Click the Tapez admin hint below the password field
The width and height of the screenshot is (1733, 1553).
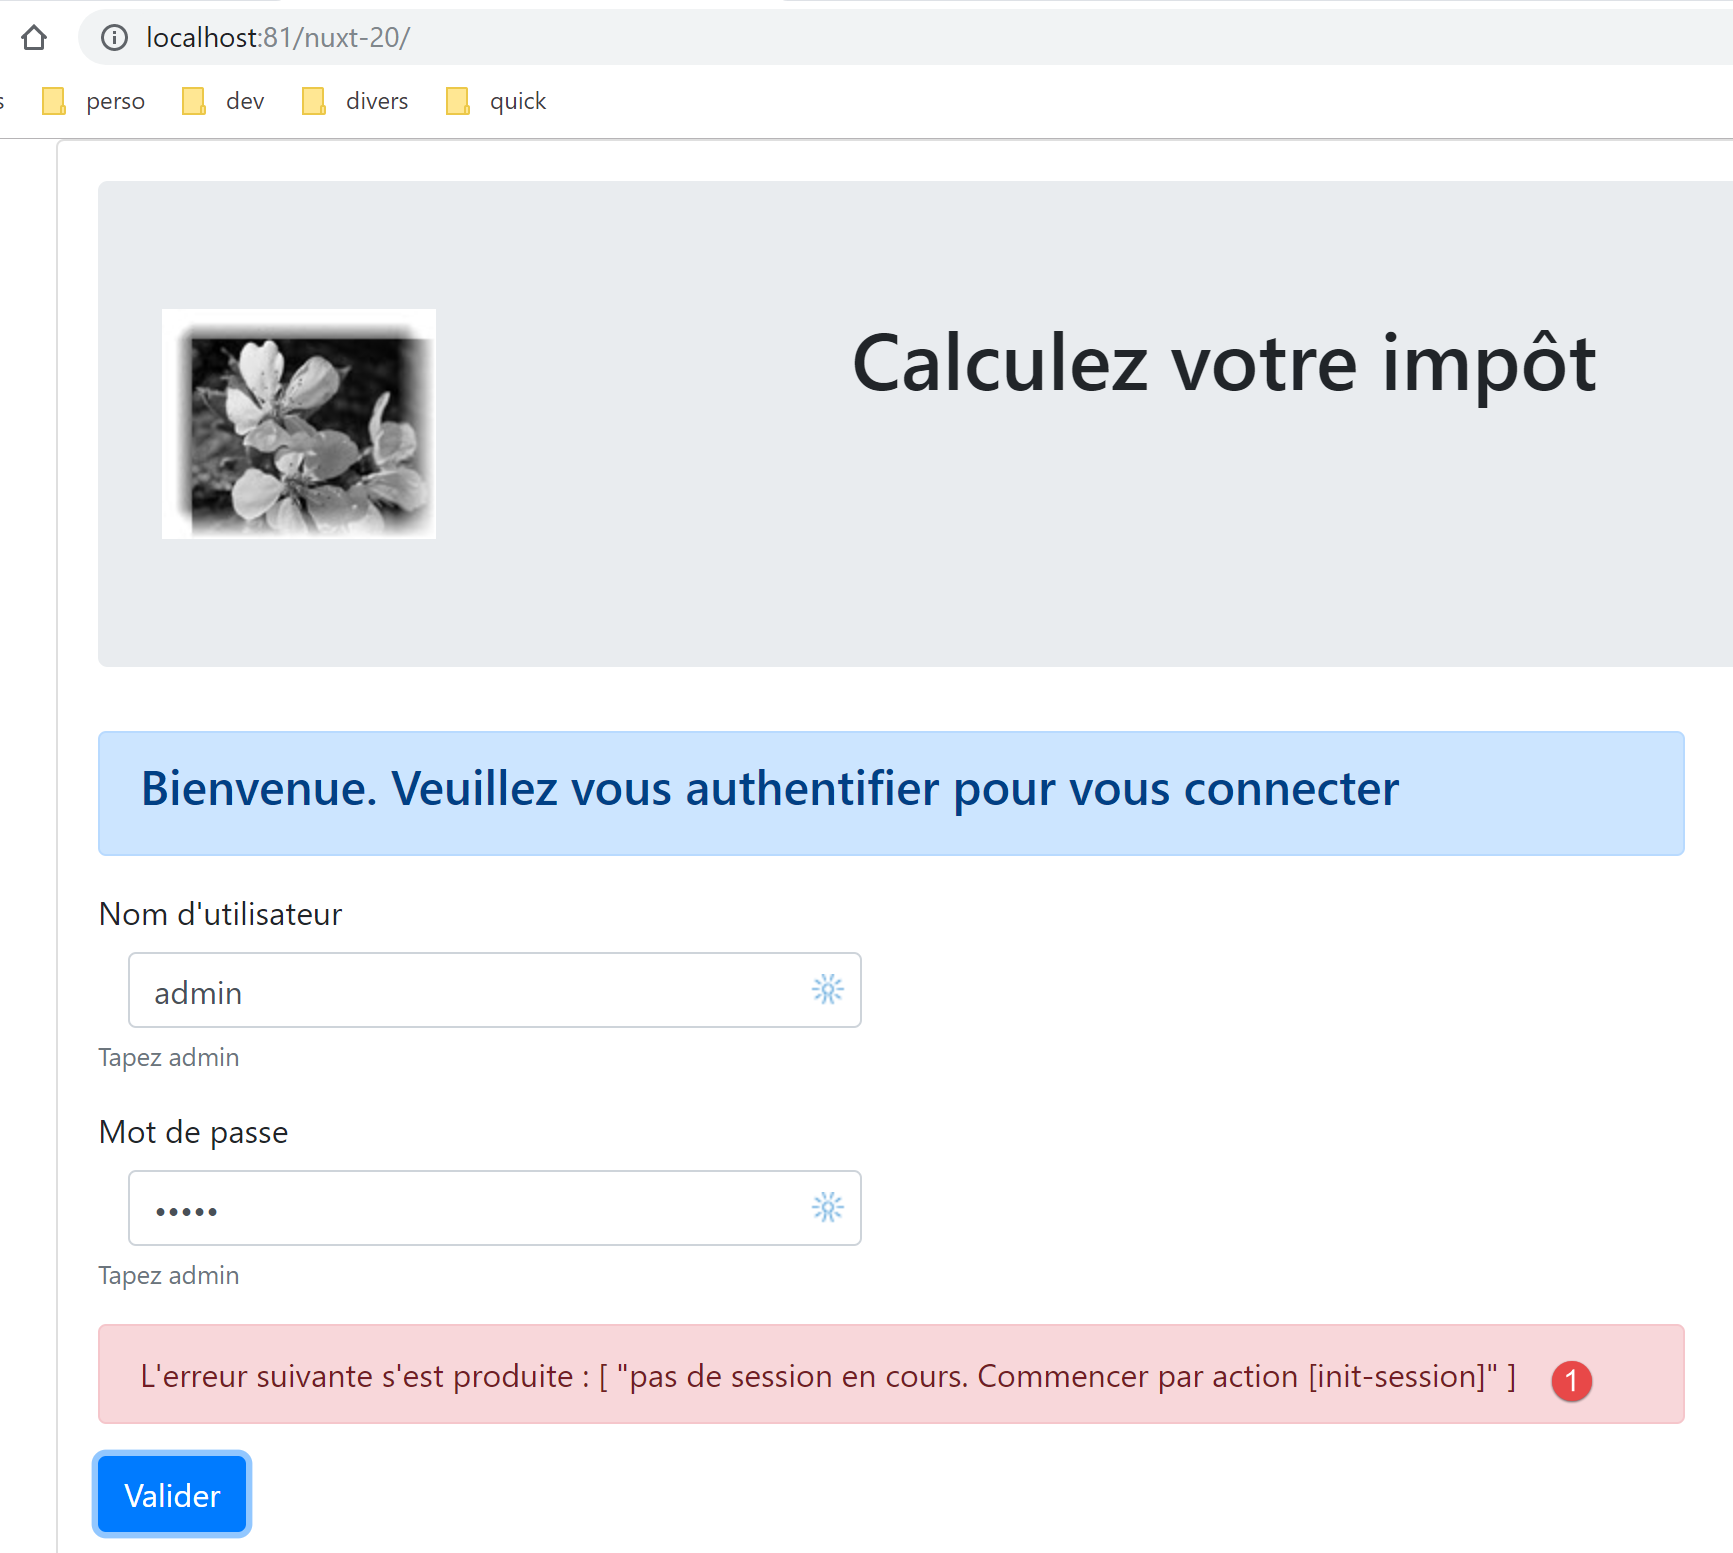(x=169, y=1276)
